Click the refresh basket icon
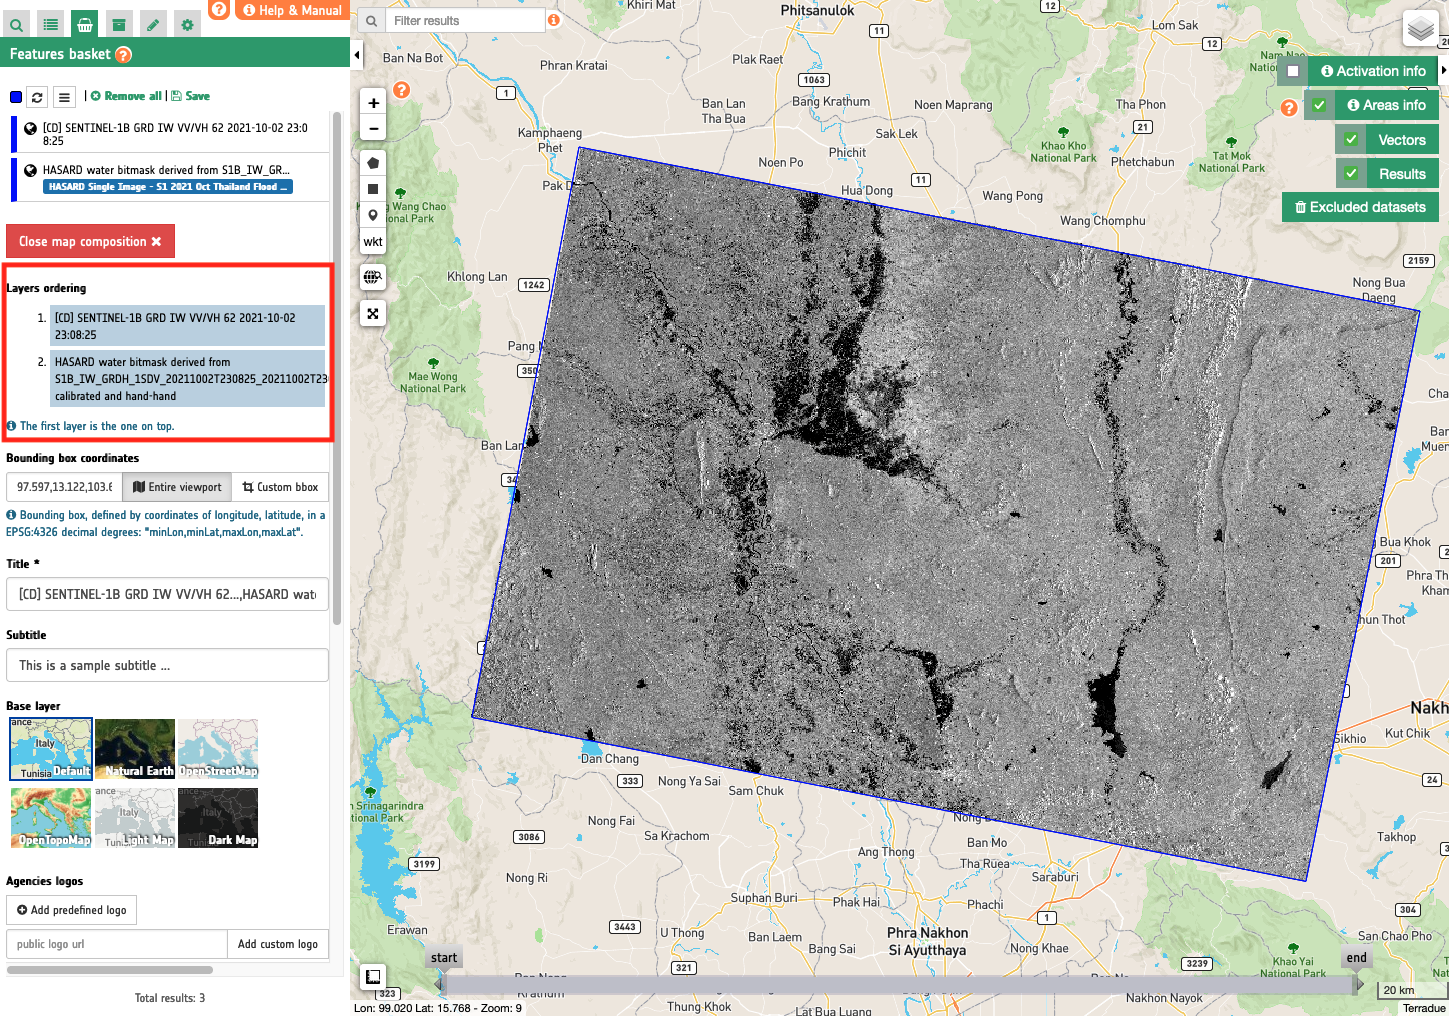The width and height of the screenshot is (1449, 1016). click(37, 97)
